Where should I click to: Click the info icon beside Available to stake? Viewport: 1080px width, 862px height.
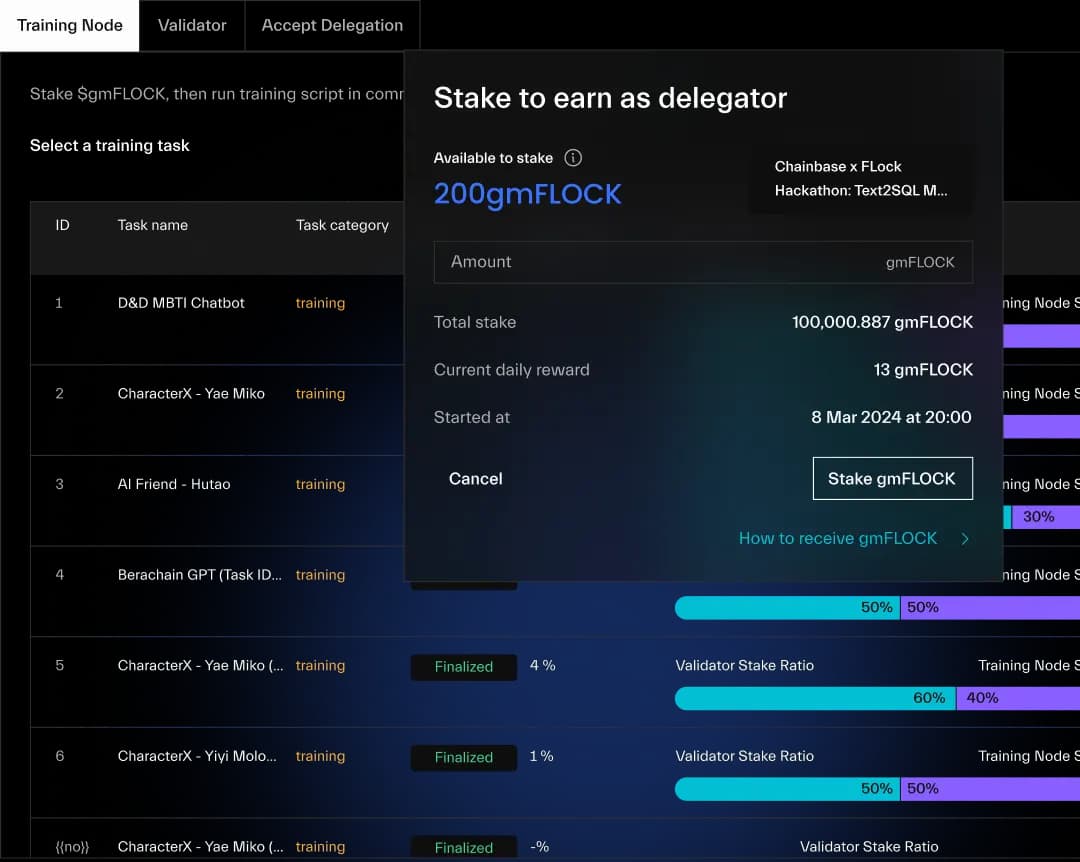(x=573, y=158)
